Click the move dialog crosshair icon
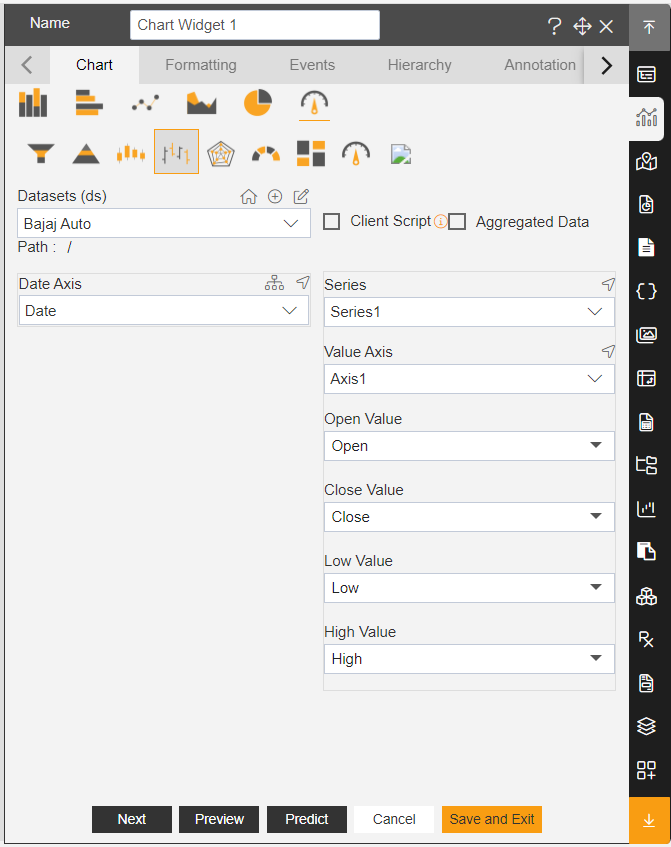The image size is (671, 847). [x=582, y=26]
